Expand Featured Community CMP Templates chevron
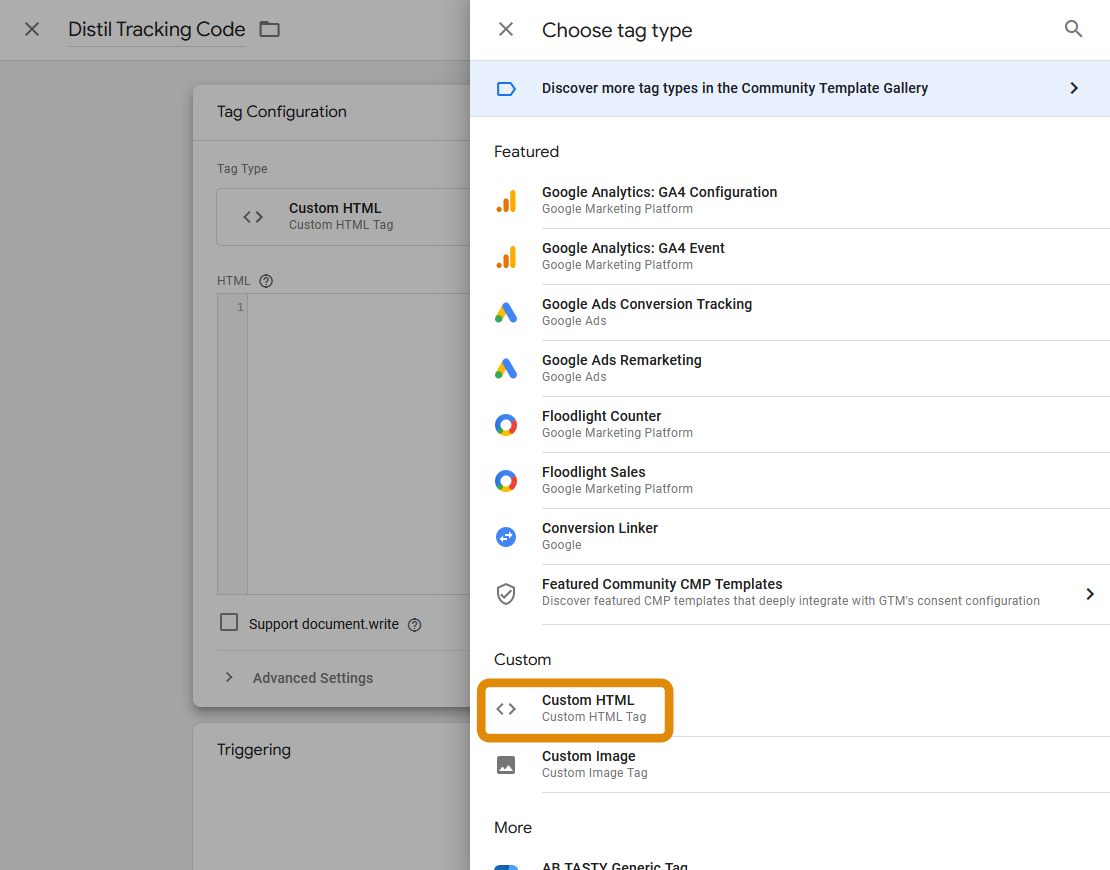This screenshot has width=1110, height=870. [1090, 594]
